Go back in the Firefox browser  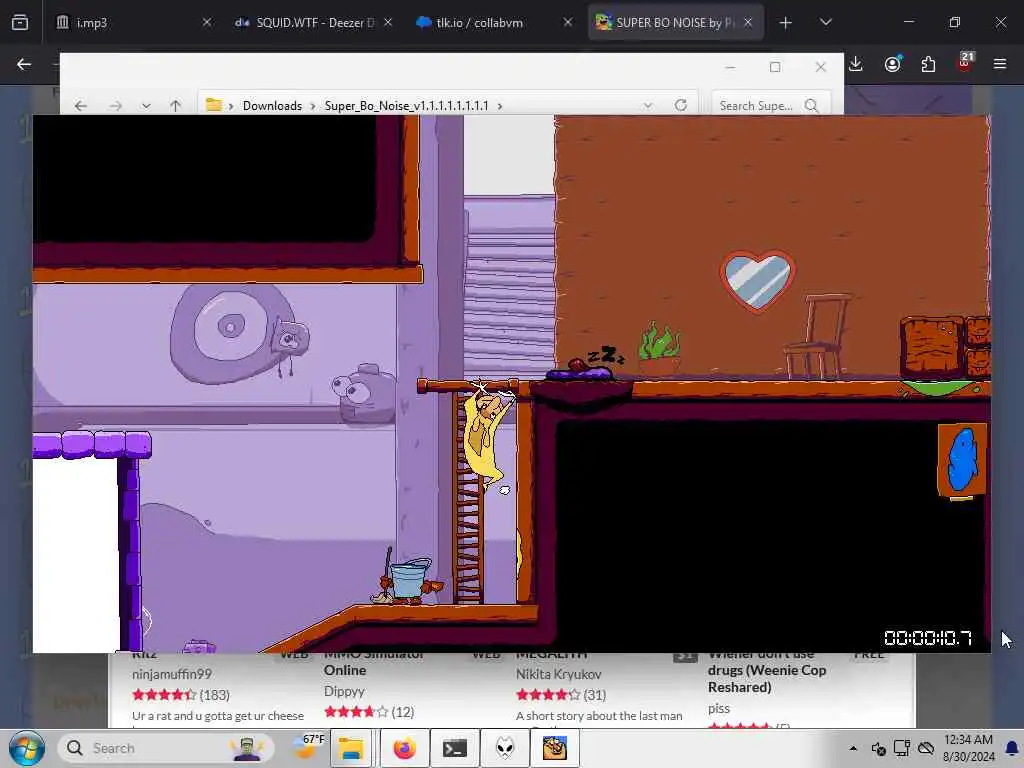(24, 64)
